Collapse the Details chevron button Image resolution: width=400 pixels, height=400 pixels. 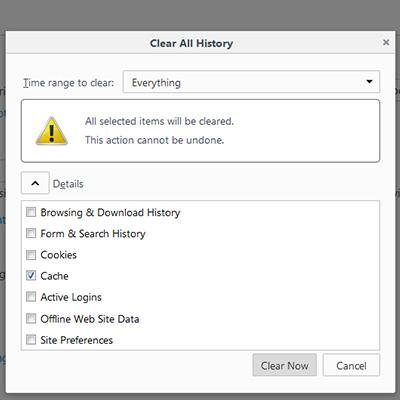35,183
